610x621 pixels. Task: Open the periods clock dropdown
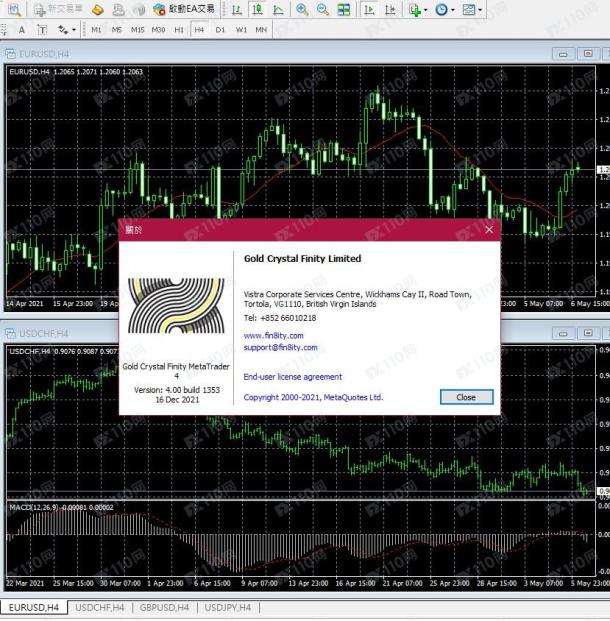click(444, 10)
